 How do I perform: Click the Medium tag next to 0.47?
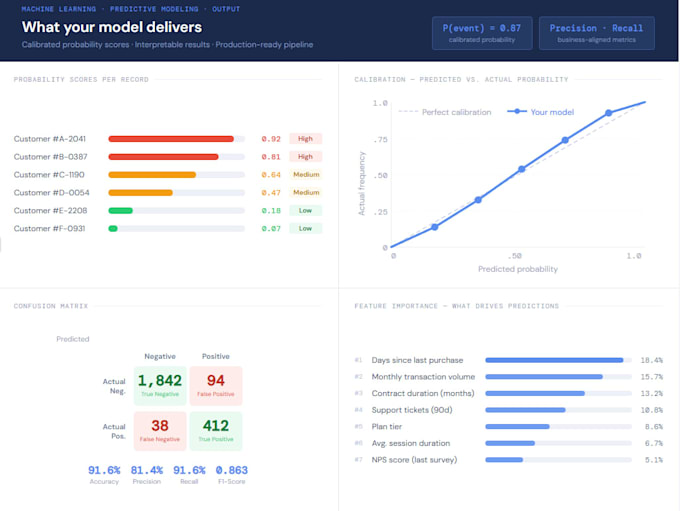[x=306, y=192]
